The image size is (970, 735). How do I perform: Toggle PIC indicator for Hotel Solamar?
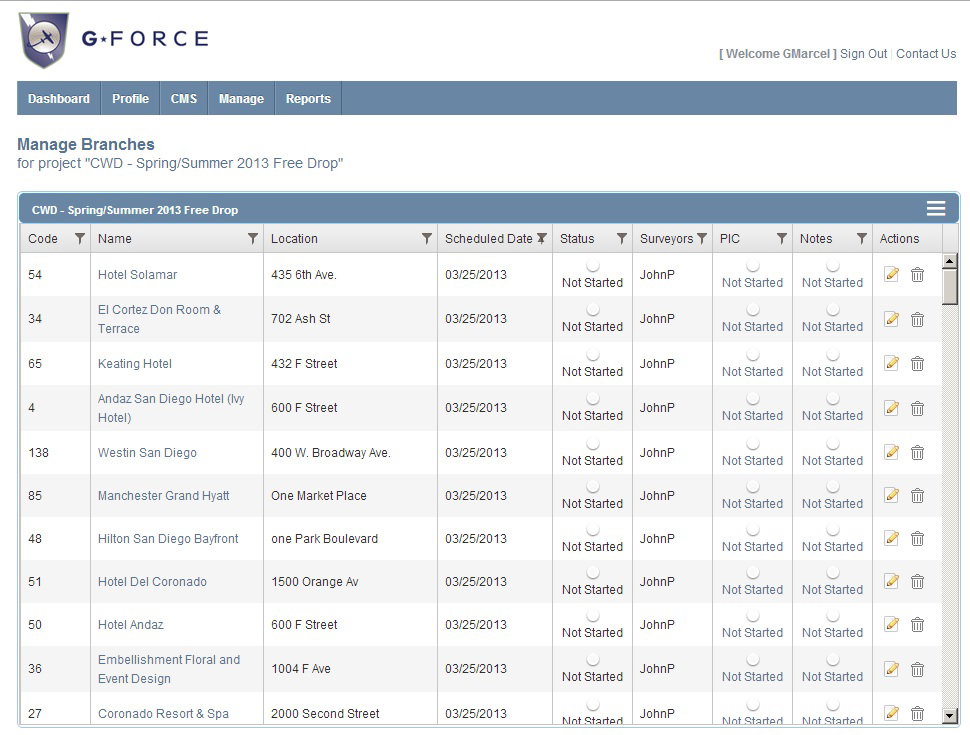753,266
